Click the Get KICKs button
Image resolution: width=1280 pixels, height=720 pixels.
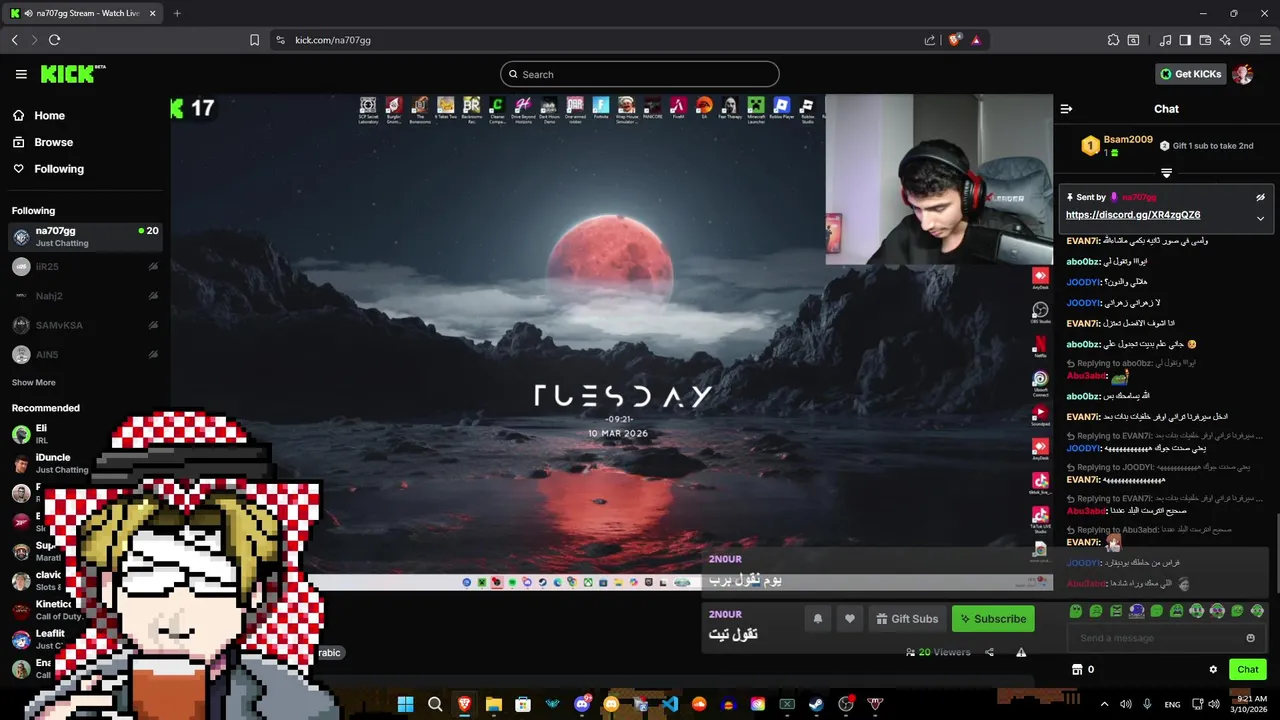pos(1190,74)
